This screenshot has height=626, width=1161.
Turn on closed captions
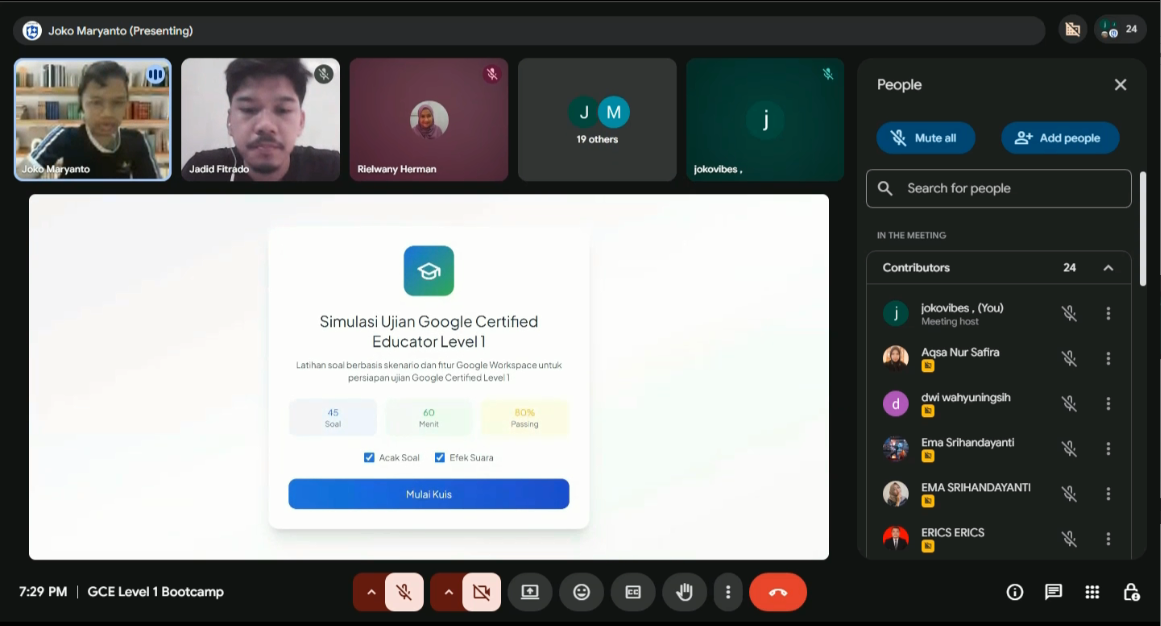tap(633, 592)
